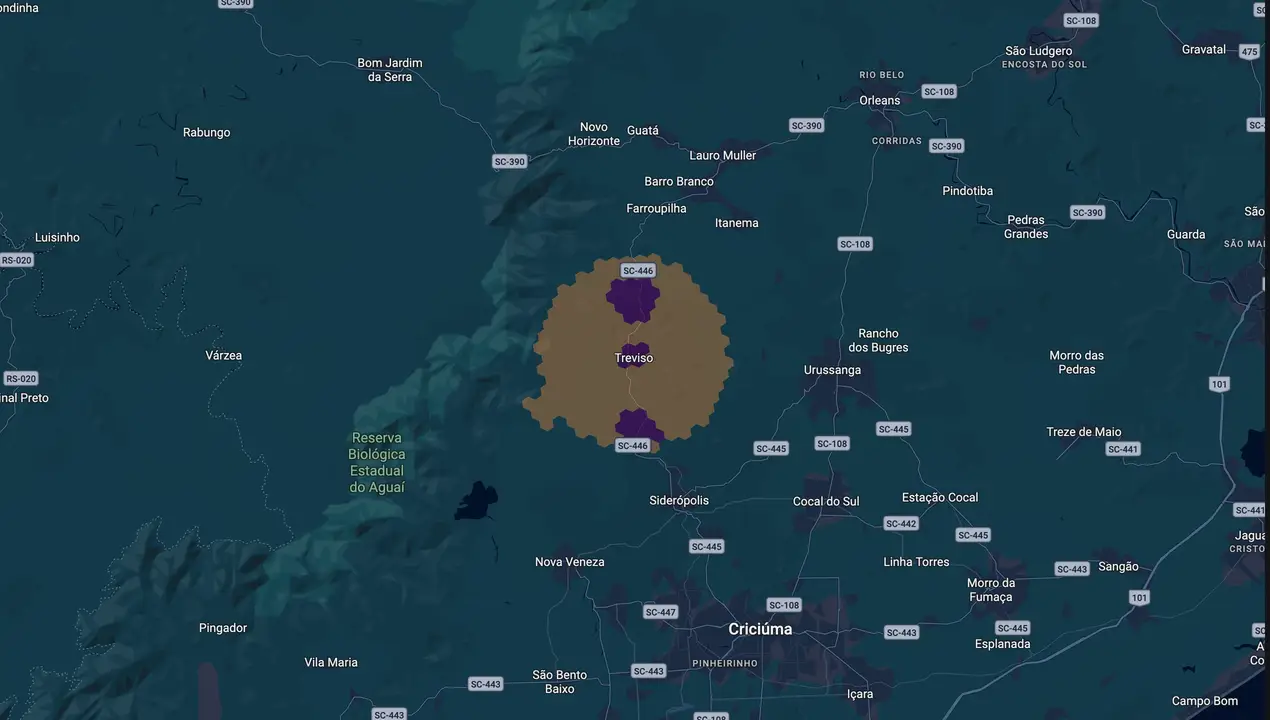The width and height of the screenshot is (1270, 720).
Task: Select the Várzea label
Action: point(224,355)
